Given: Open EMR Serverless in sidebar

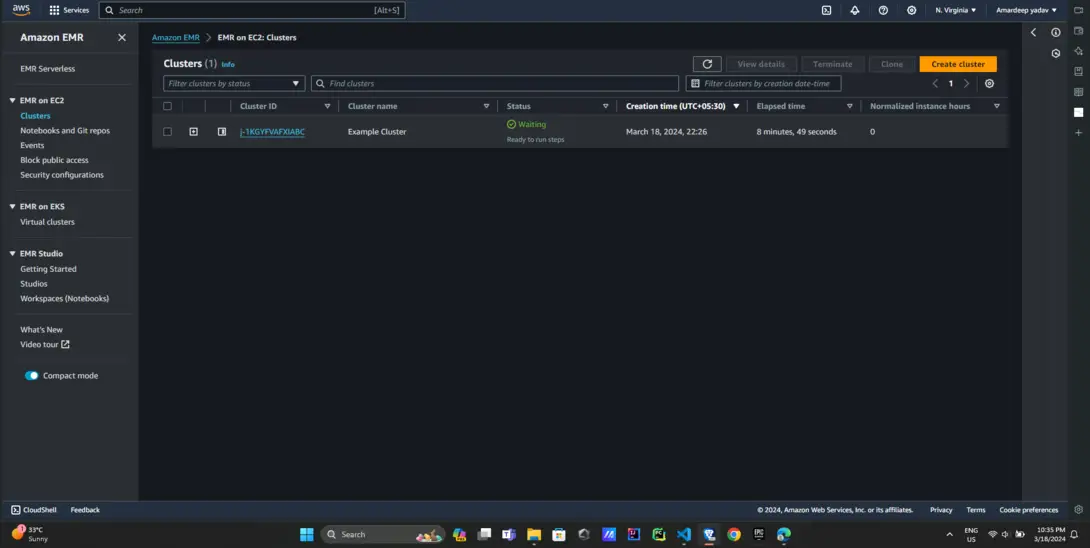Looking at the screenshot, I should pyautogui.click(x=47, y=69).
